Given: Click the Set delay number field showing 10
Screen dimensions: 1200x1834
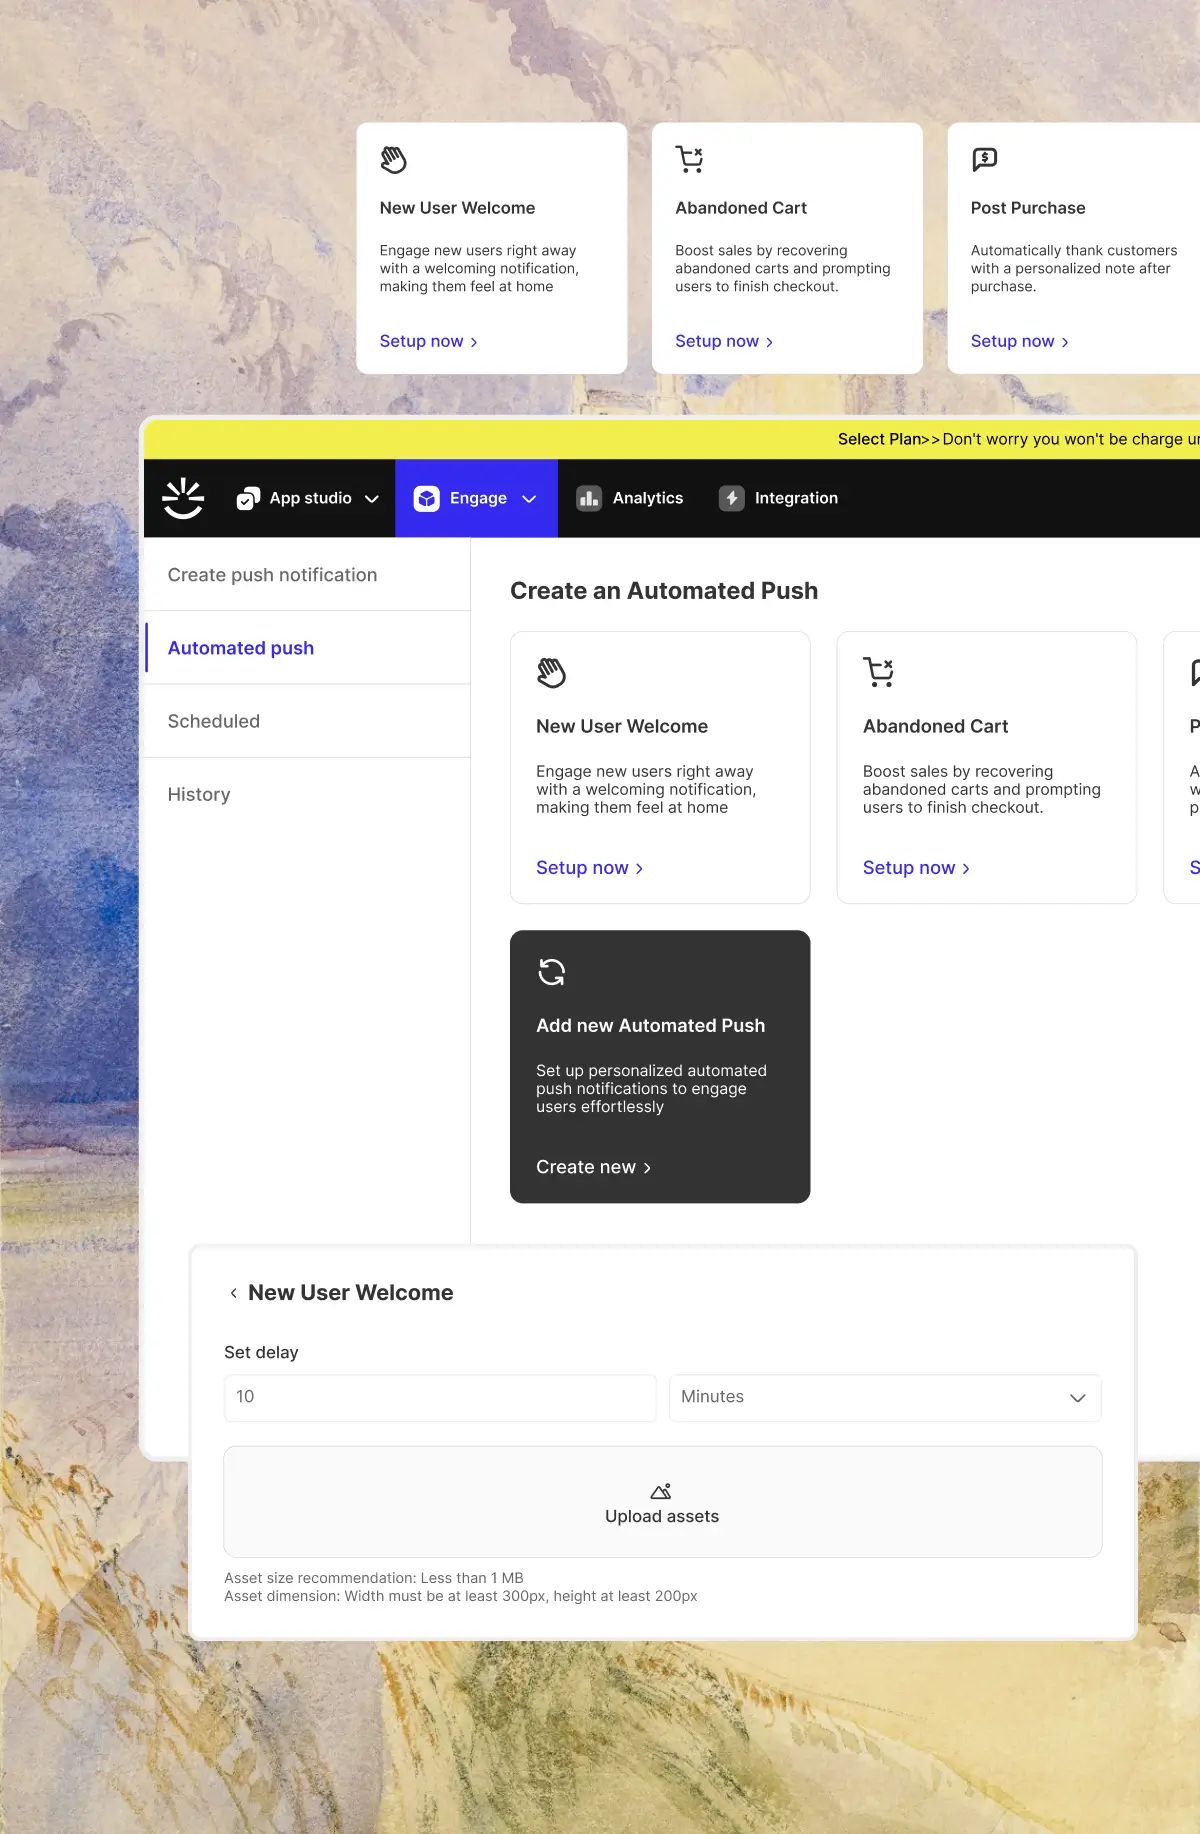Looking at the screenshot, I should [x=440, y=1397].
